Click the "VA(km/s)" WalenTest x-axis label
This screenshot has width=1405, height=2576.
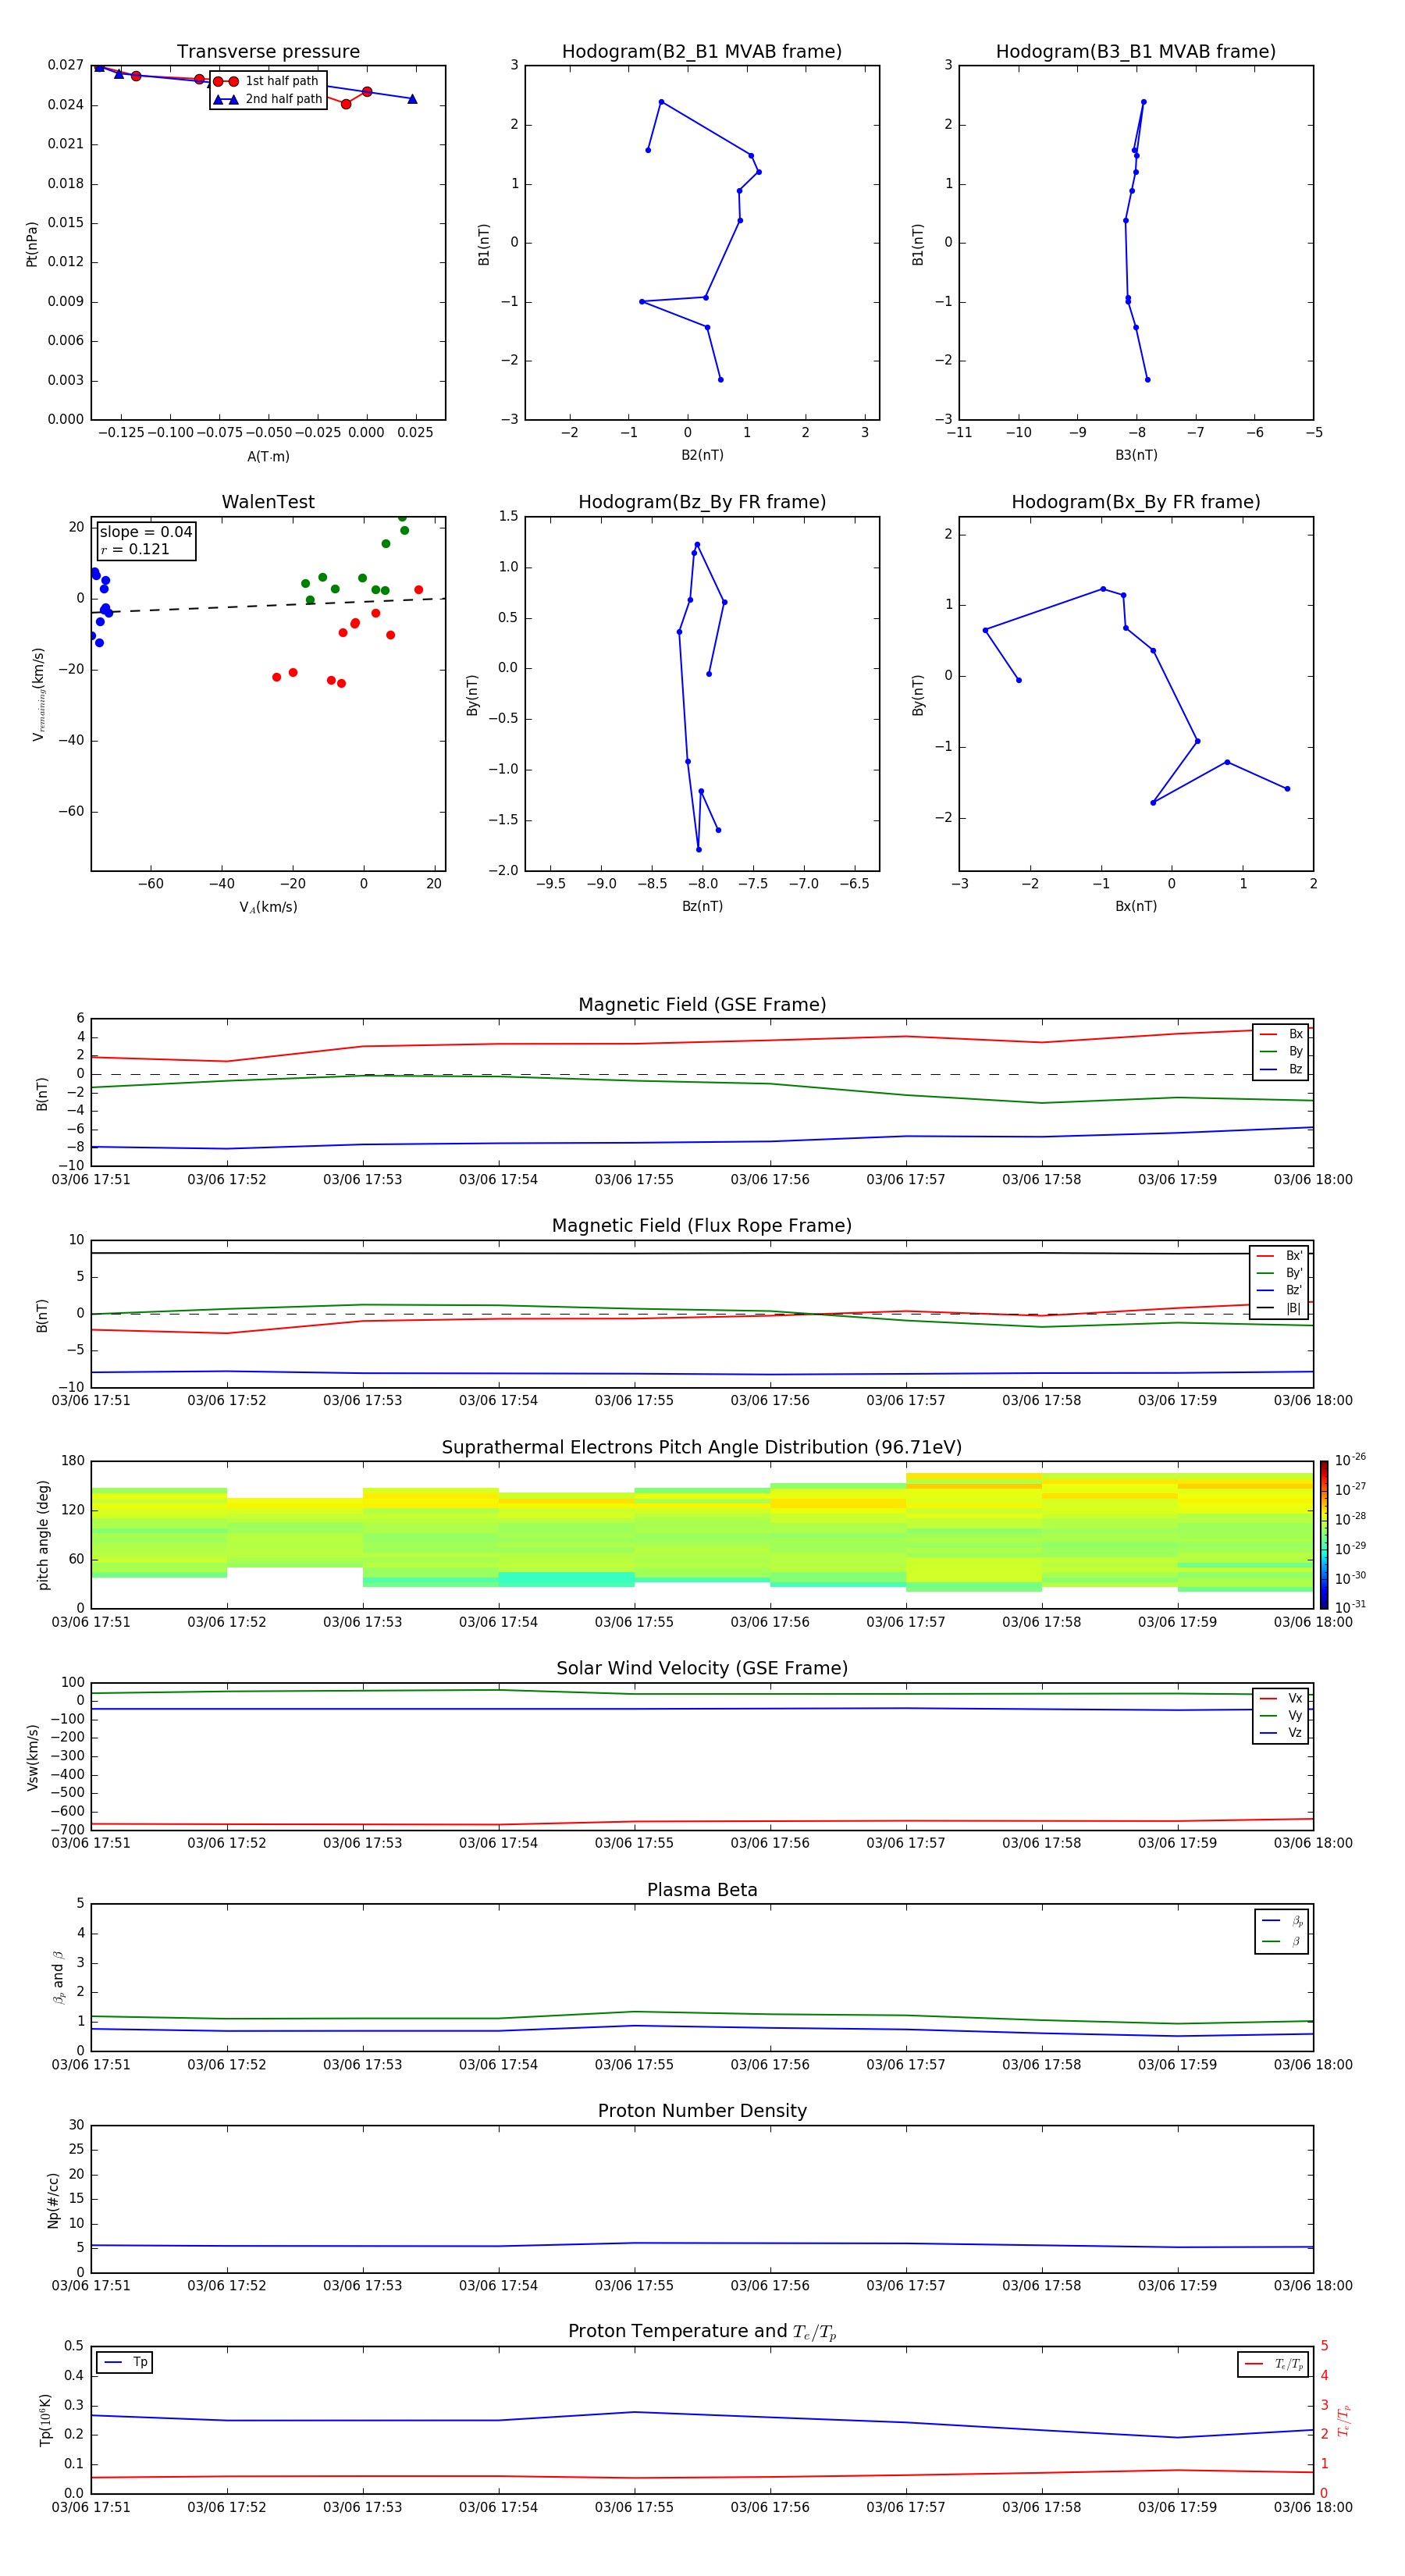pos(268,908)
